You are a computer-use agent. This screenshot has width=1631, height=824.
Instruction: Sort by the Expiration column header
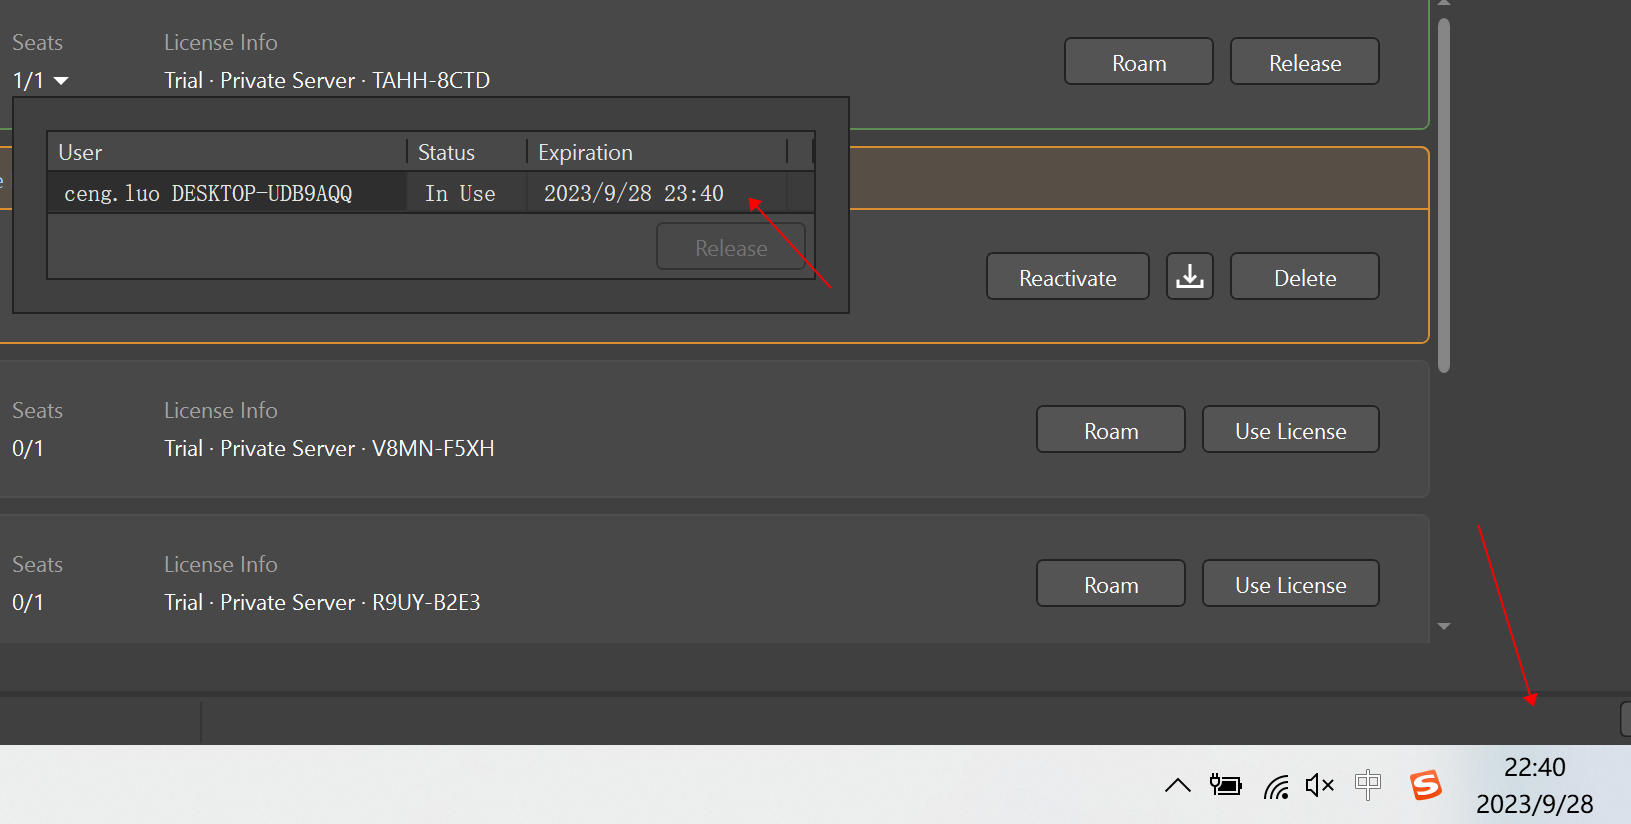click(656, 152)
